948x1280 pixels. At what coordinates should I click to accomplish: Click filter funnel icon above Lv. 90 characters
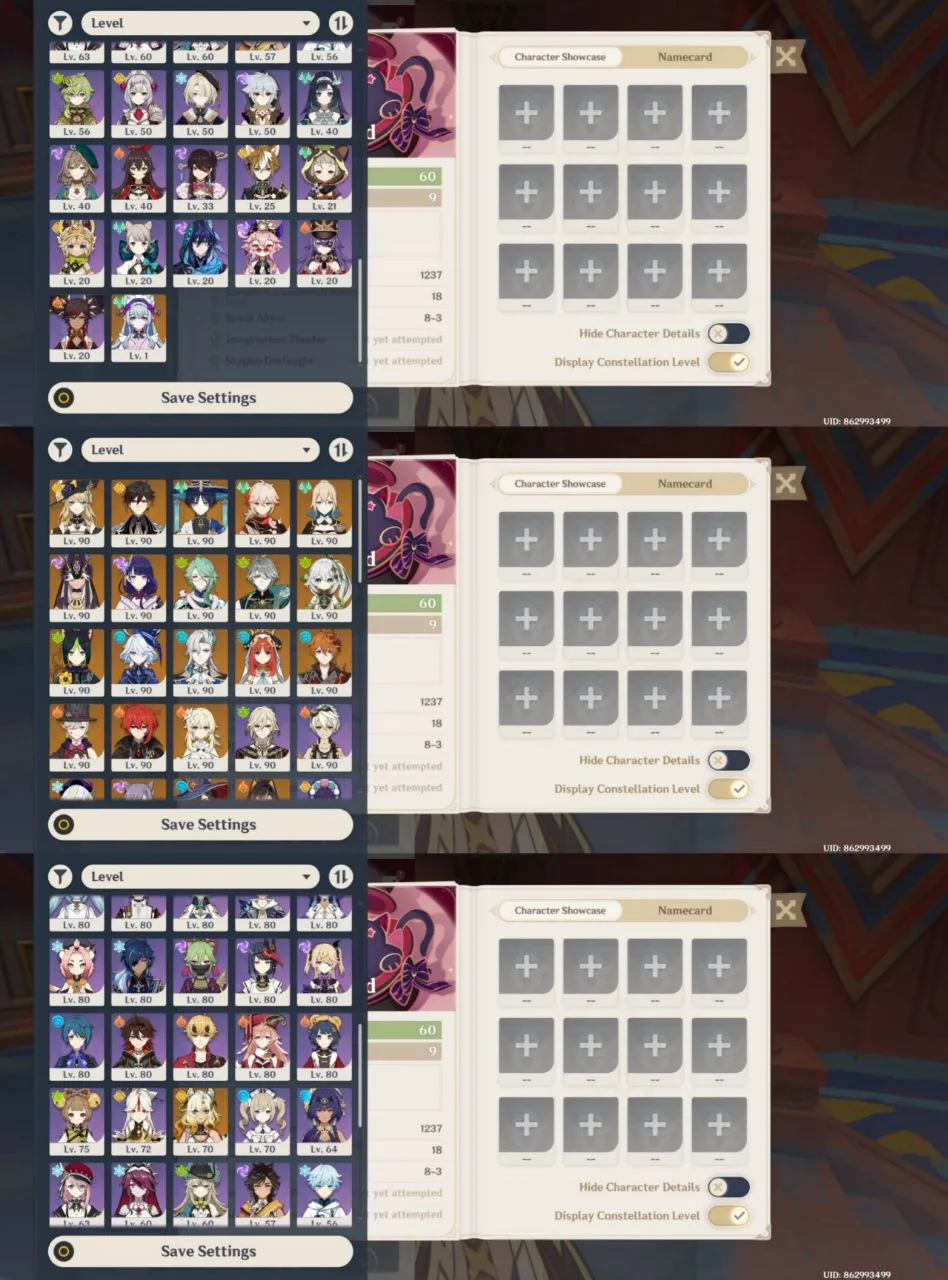click(x=61, y=450)
